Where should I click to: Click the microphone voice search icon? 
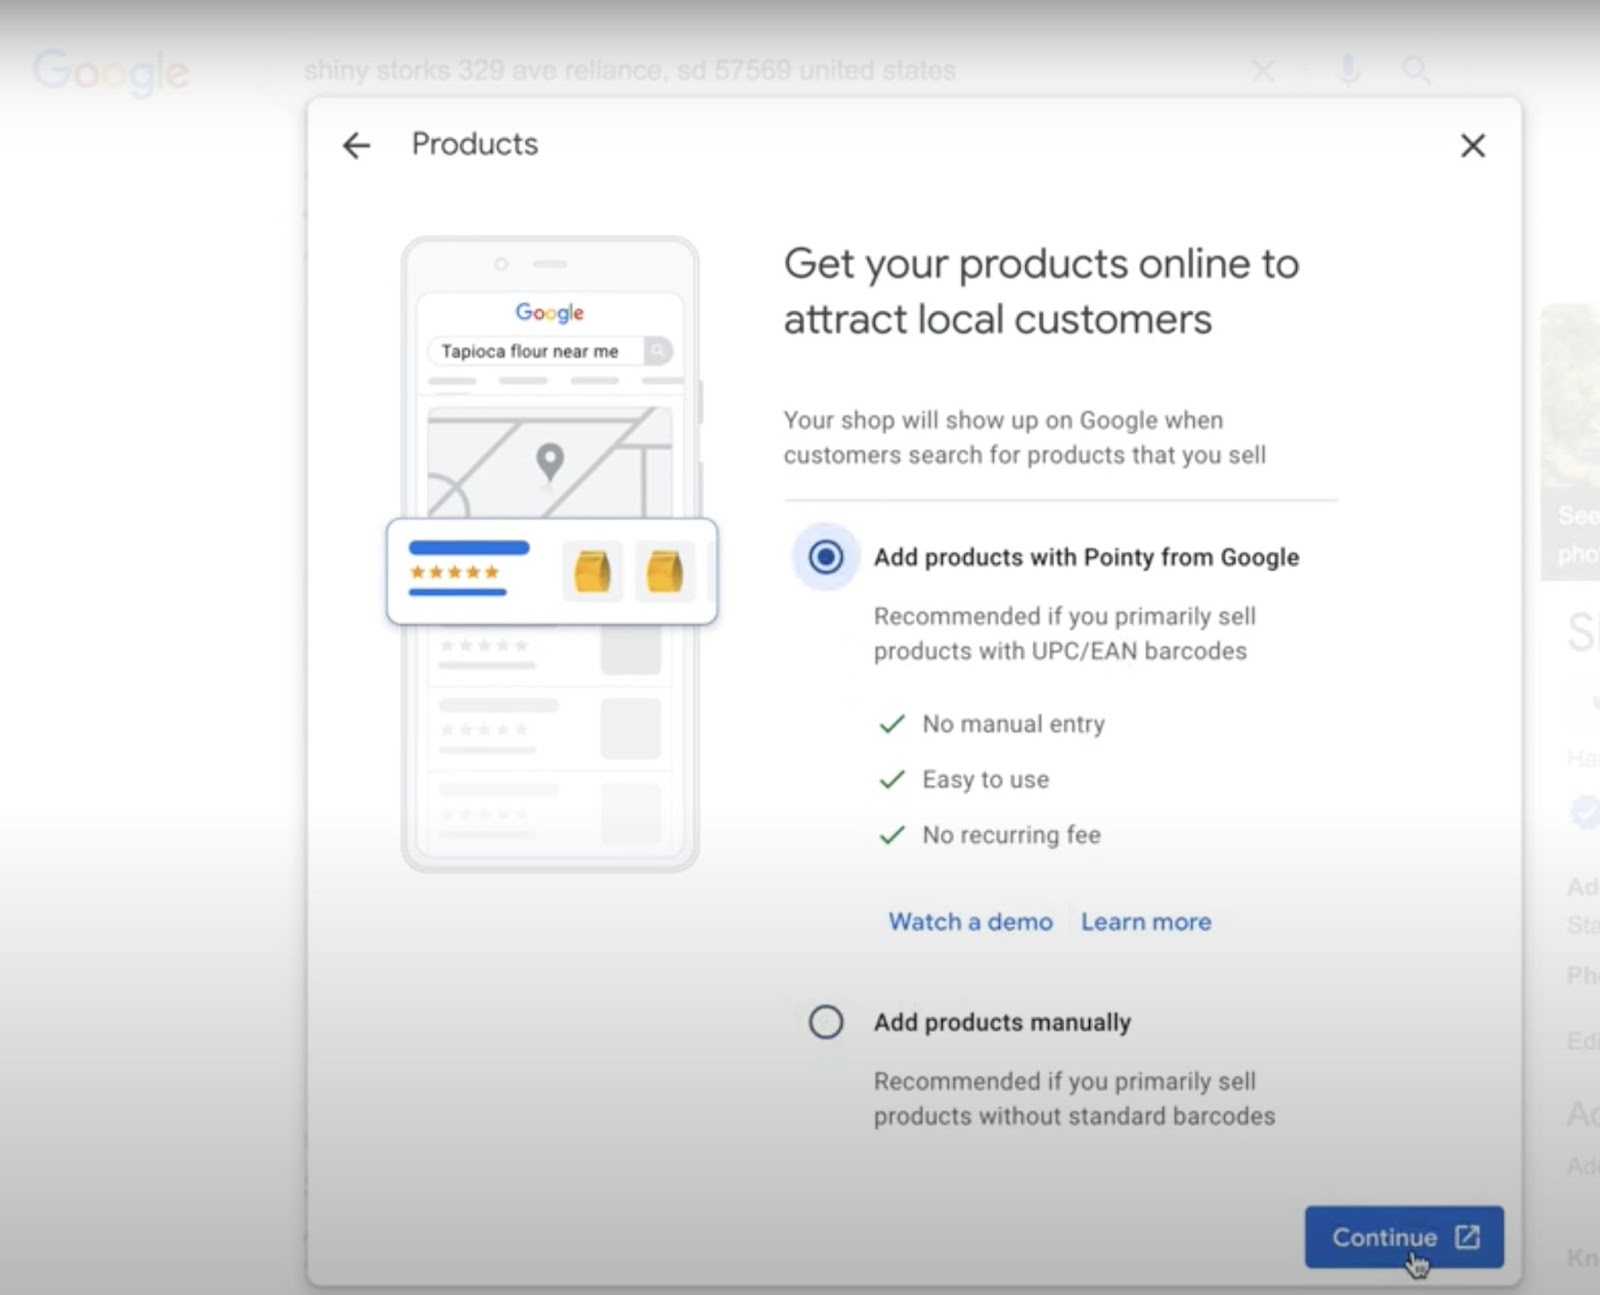[1348, 70]
